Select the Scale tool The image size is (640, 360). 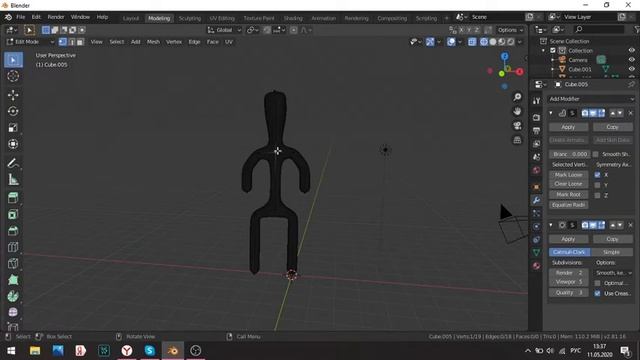click(x=13, y=127)
